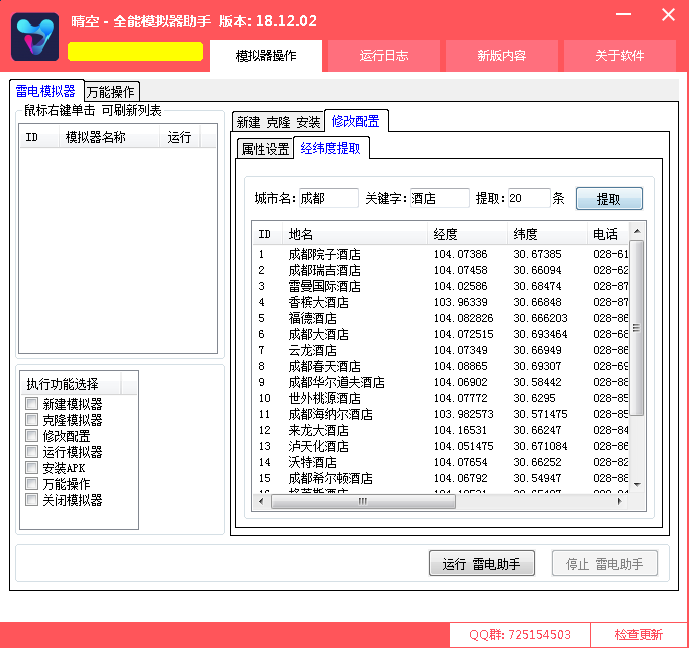This screenshot has height=648, width=689.
Task: Select row 成都华尔道夫酒店
Action: click(x=441, y=382)
